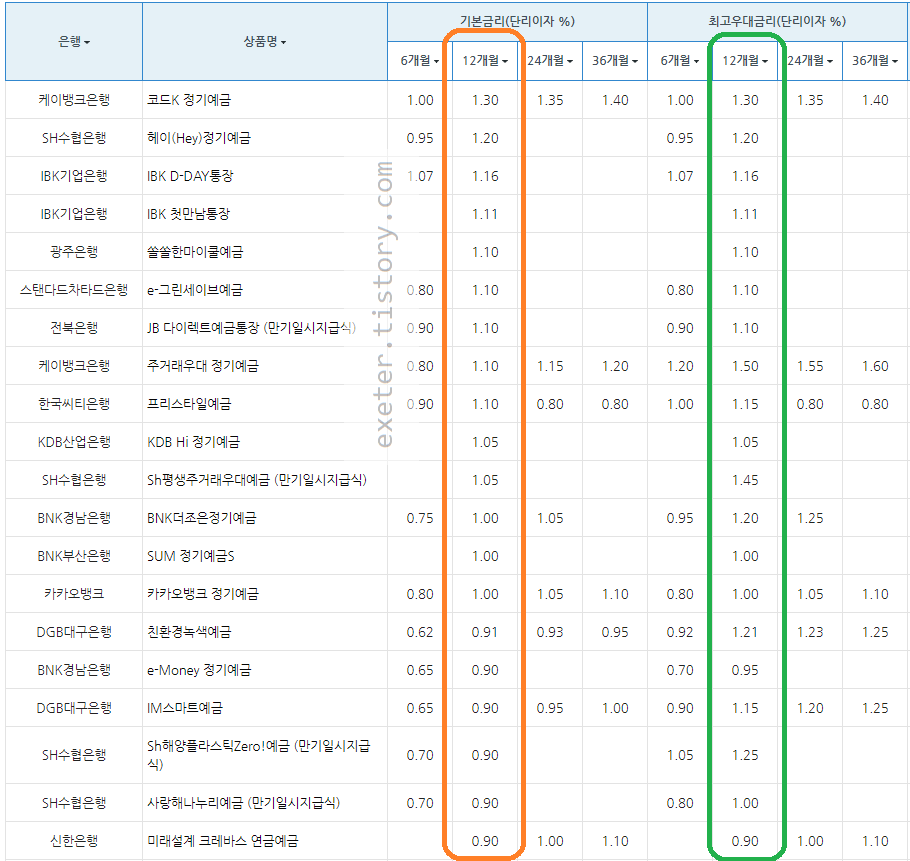Select product Sh평생주거래우대예금
This screenshot has width=910, height=861.
tap(208, 480)
